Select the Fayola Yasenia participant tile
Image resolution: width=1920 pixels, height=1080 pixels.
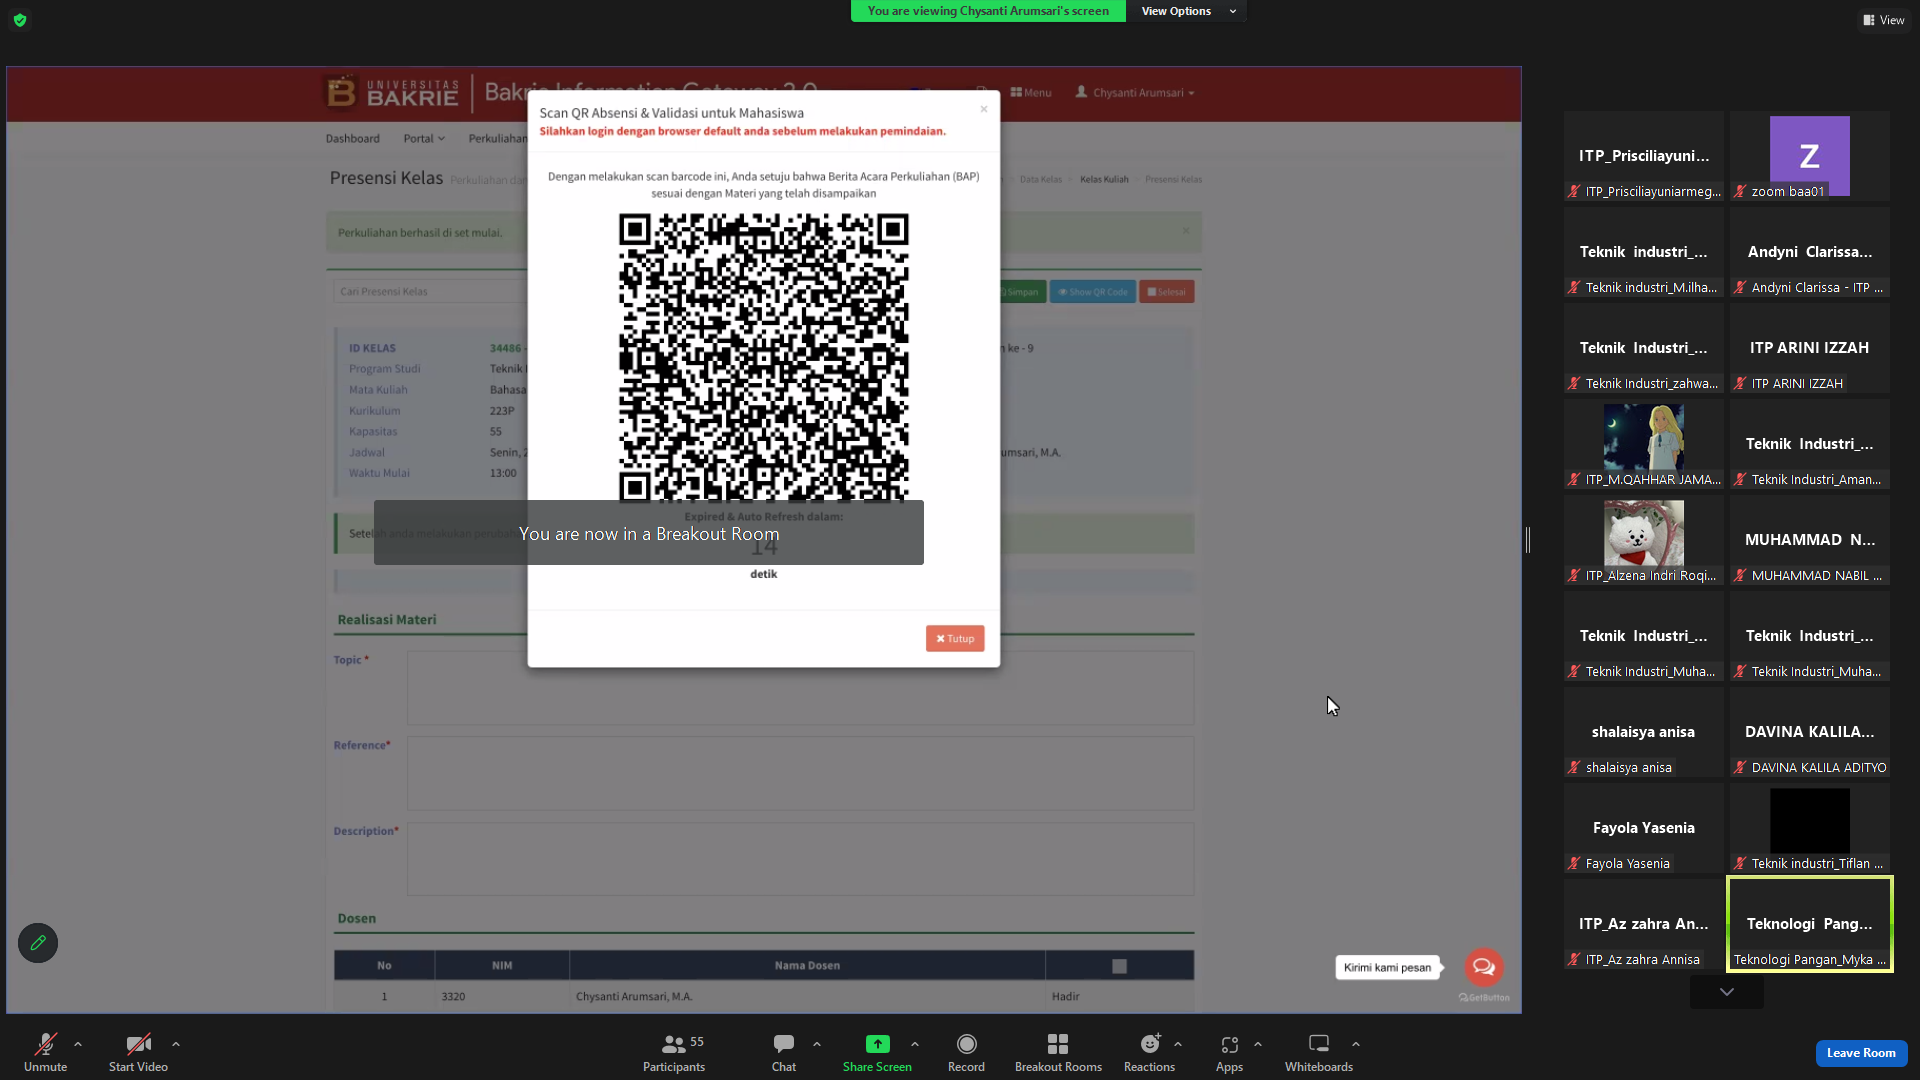[1644, 829]
